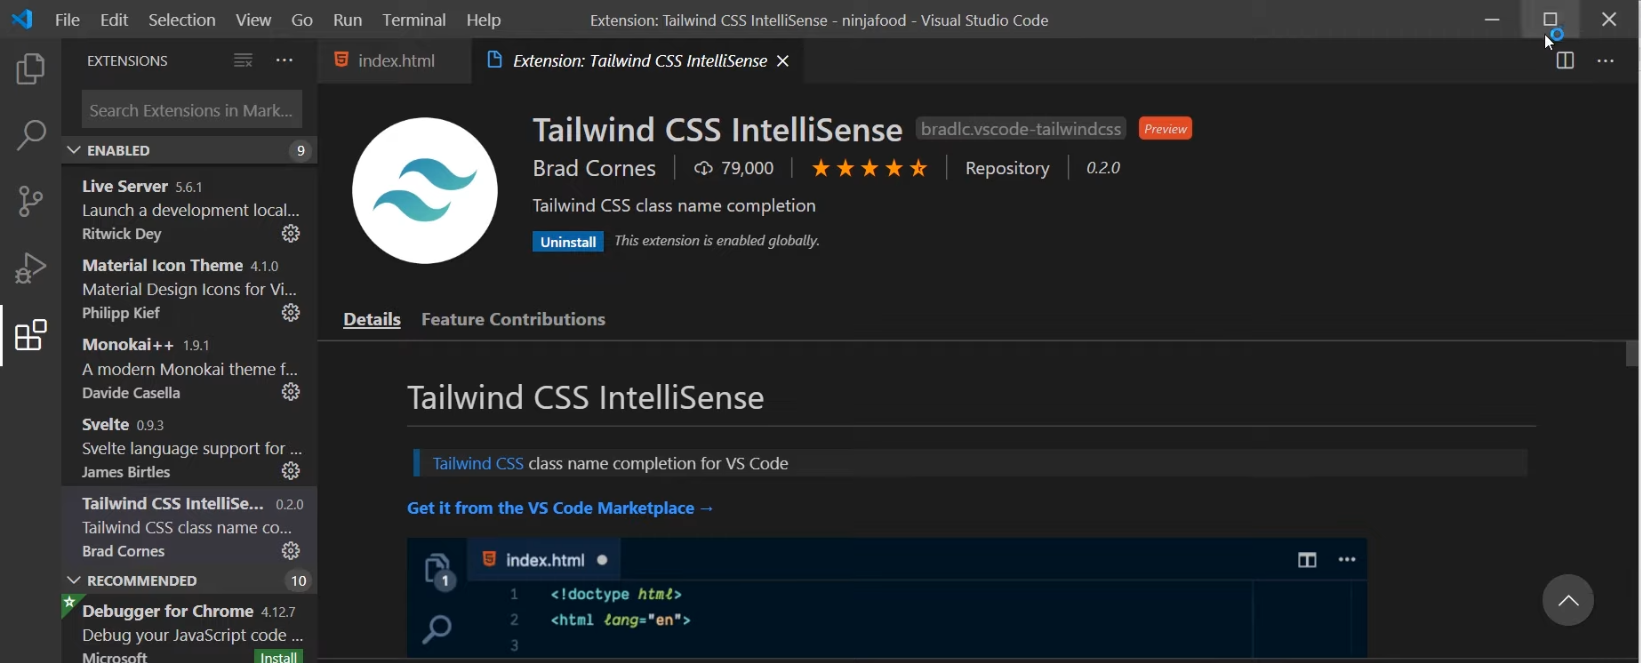Open the Run menu

pyautogui.click(x=348, y=20)
